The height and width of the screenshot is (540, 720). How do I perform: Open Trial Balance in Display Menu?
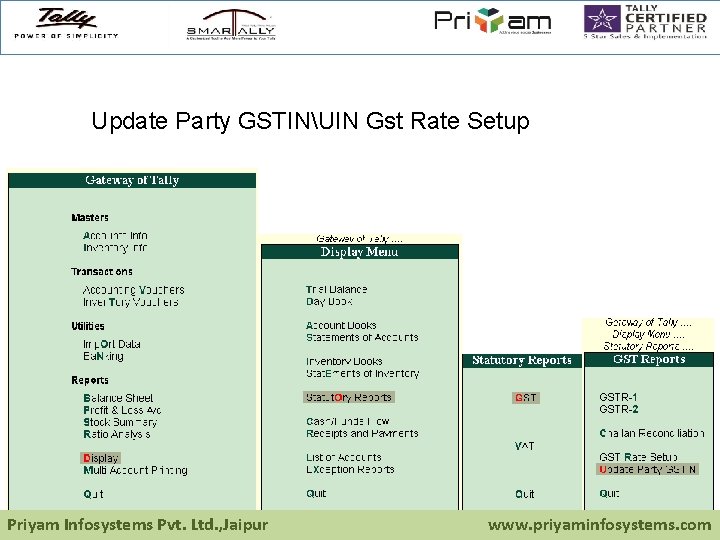(x=337, y=290)
